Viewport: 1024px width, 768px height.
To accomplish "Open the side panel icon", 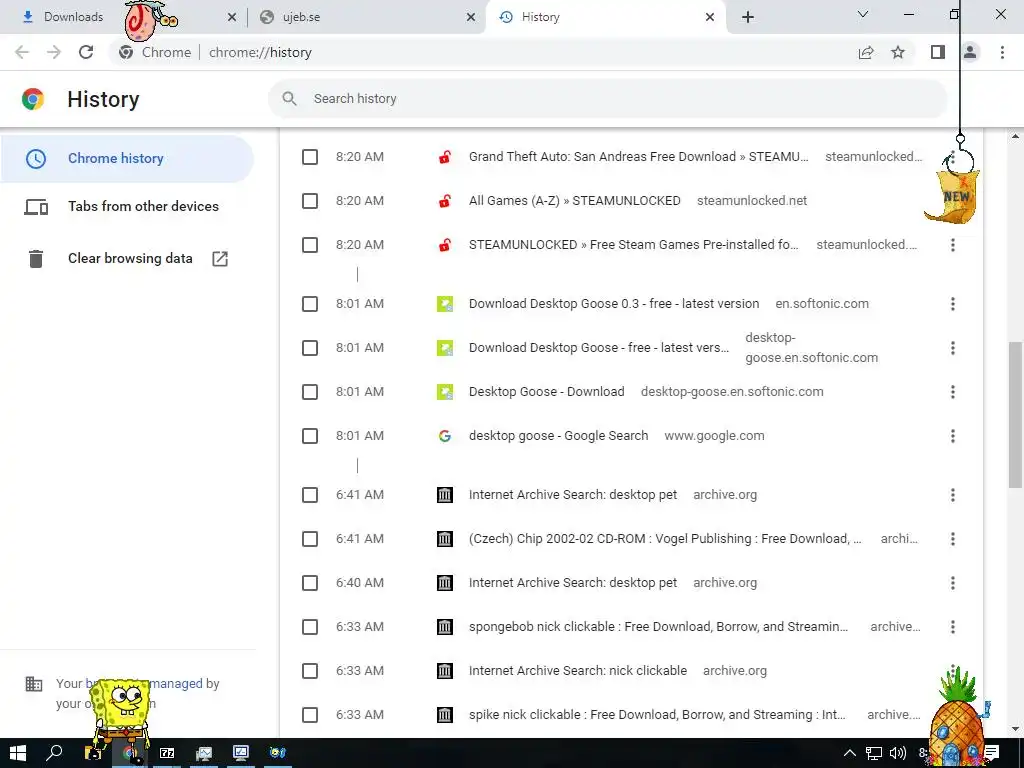I will point(938,52).
